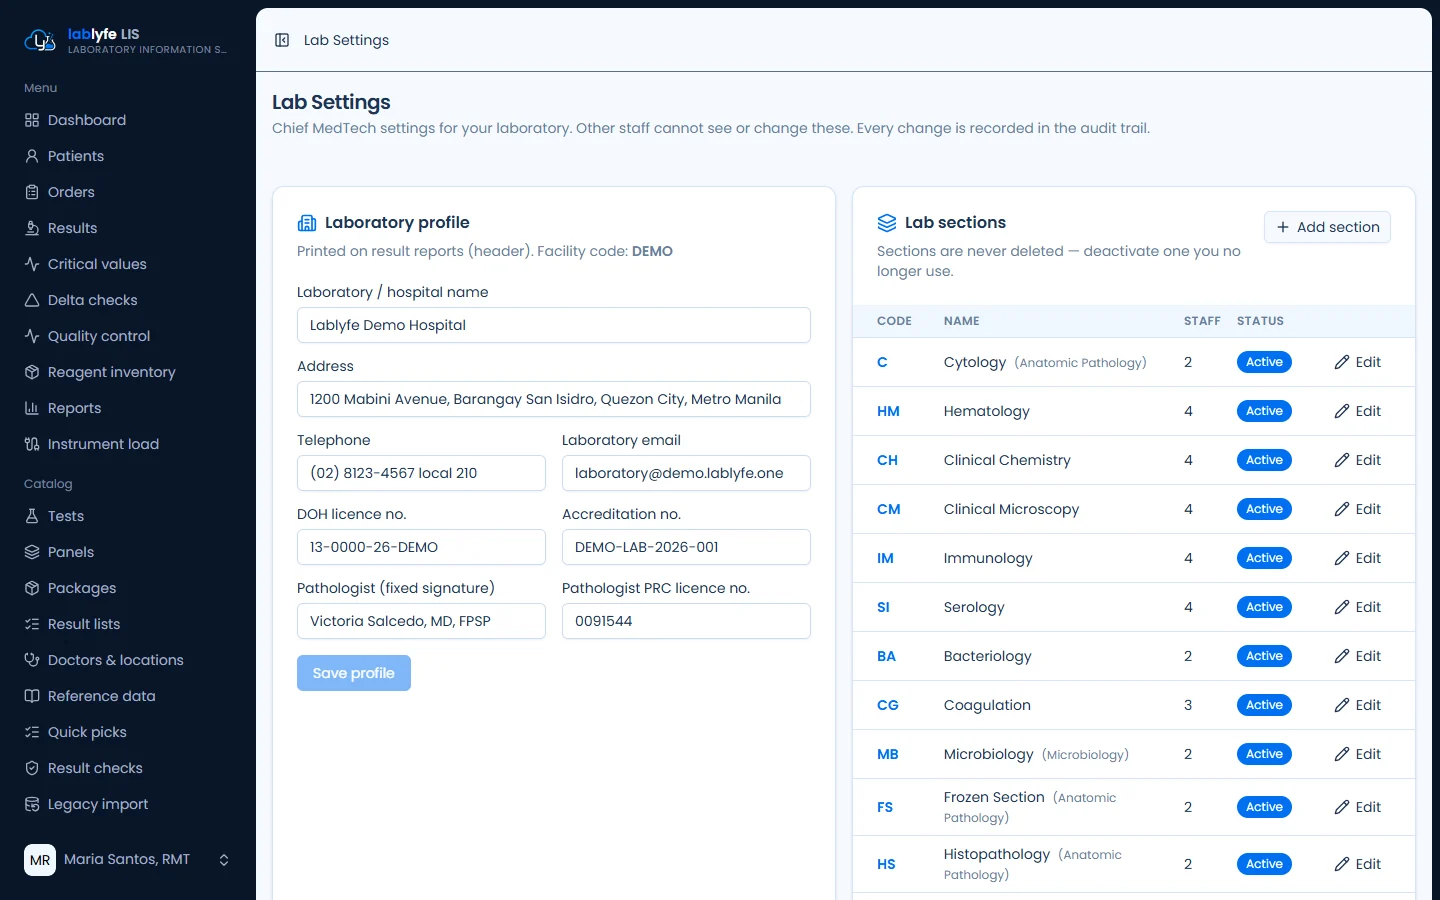Toggle the sidebar panel icon beside Lab Settings

pyautogui.click(x=282, y=40)
